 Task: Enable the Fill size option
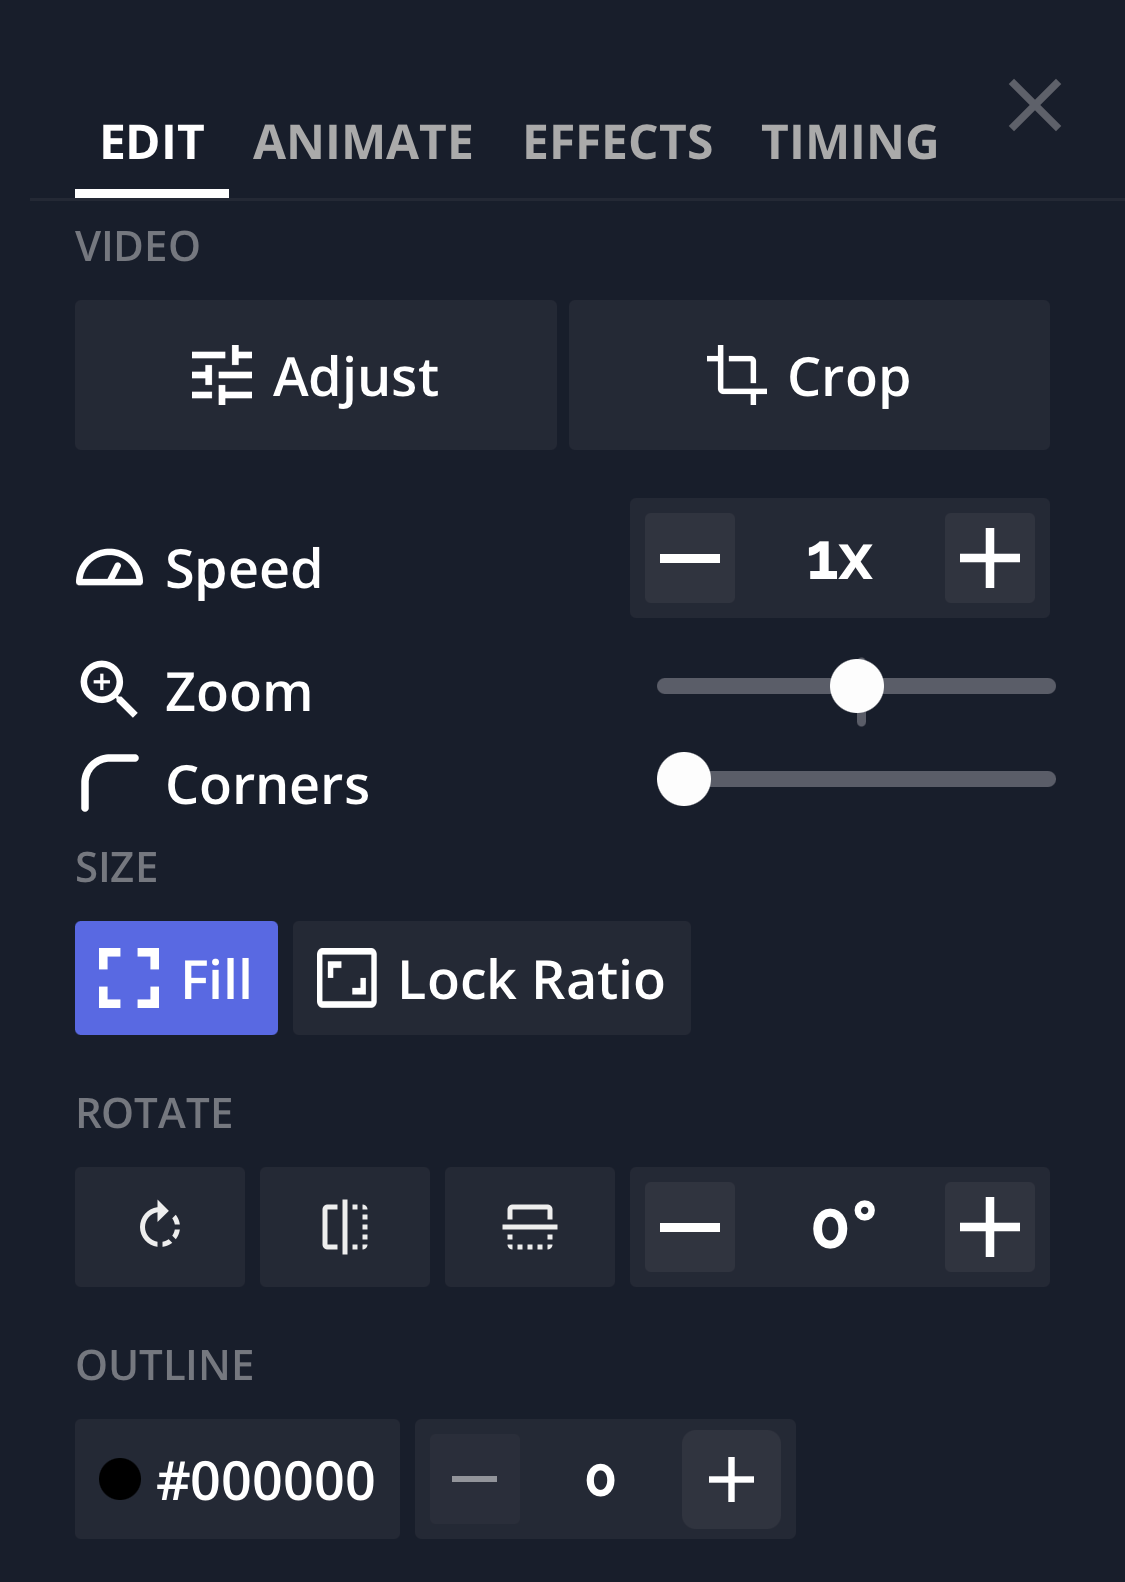pos(176,978)
